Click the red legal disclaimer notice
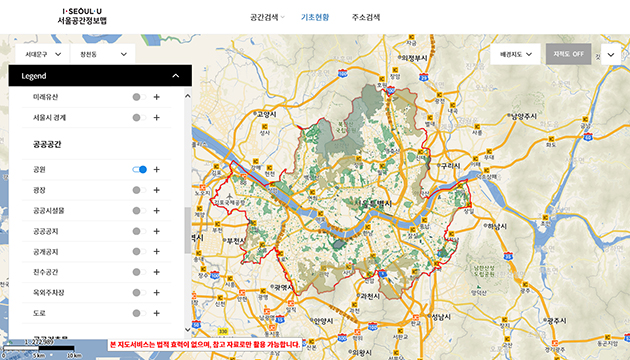 coord(205,345)
